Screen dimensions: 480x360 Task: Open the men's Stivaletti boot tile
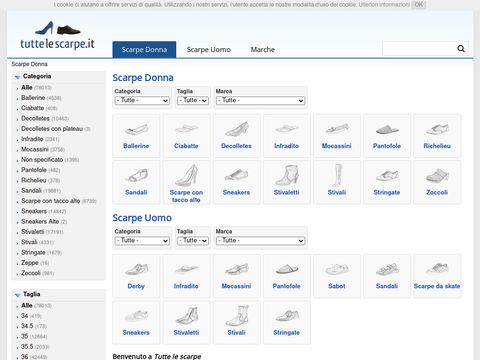point(186,322)
